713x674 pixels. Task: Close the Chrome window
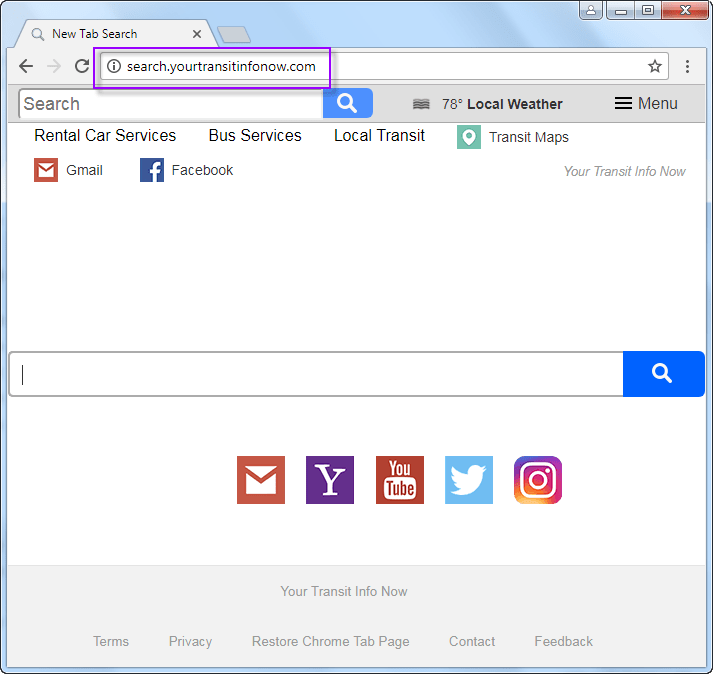coord(685,10)
